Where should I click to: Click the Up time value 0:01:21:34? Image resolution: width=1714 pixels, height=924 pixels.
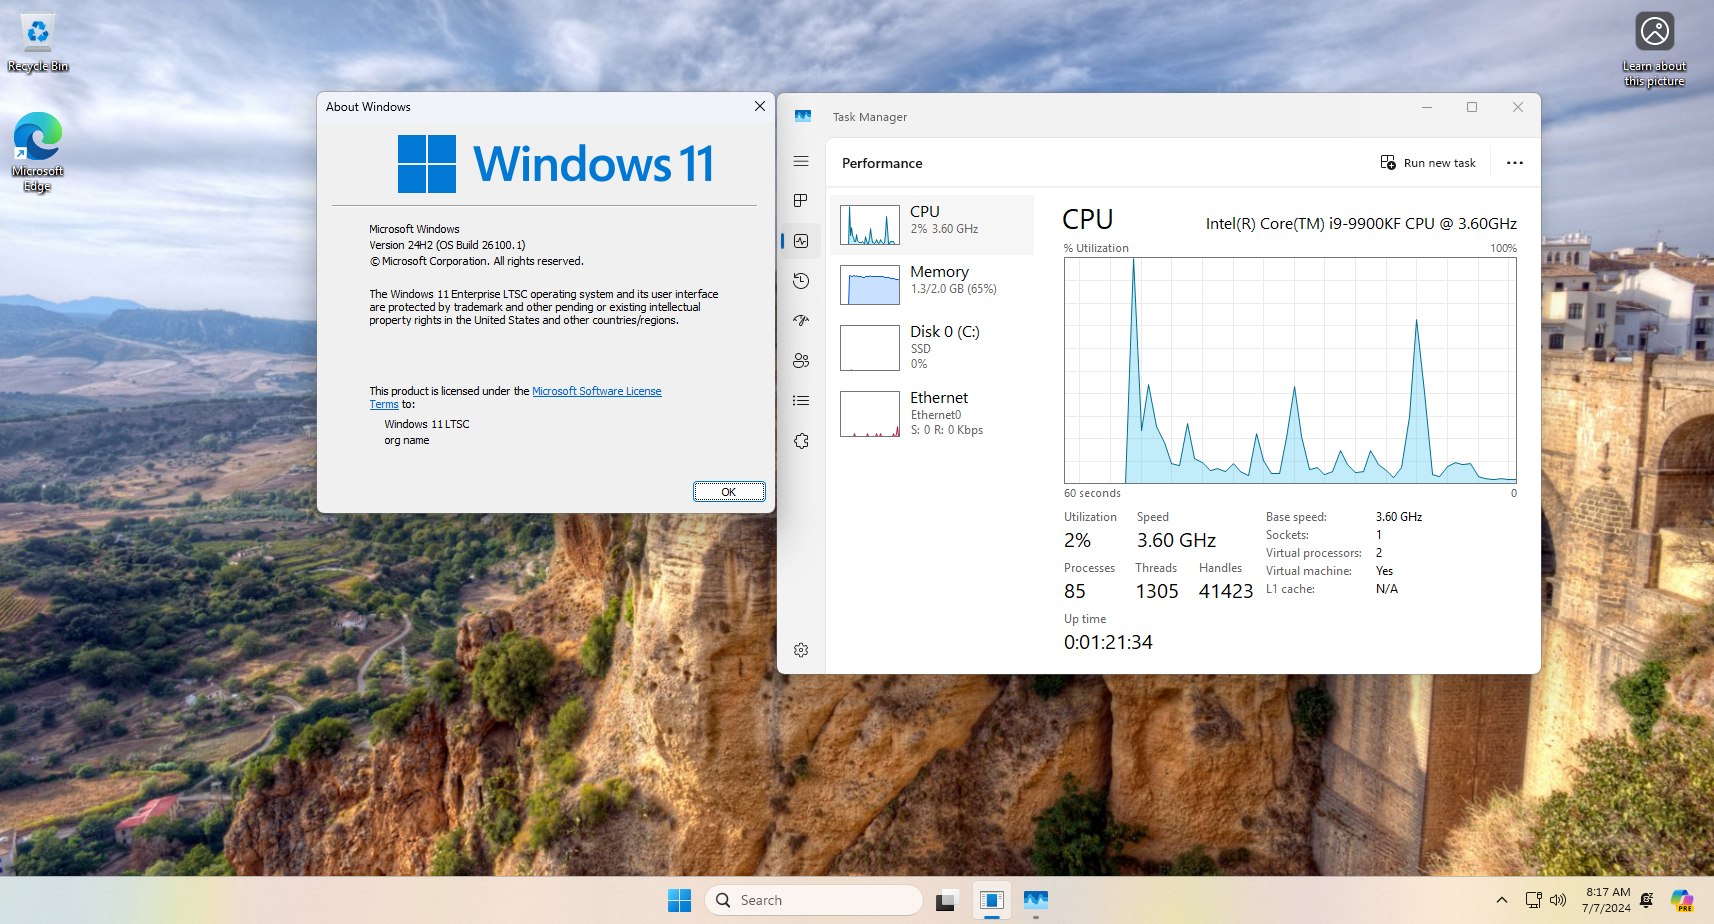(x=1108, y=642)
